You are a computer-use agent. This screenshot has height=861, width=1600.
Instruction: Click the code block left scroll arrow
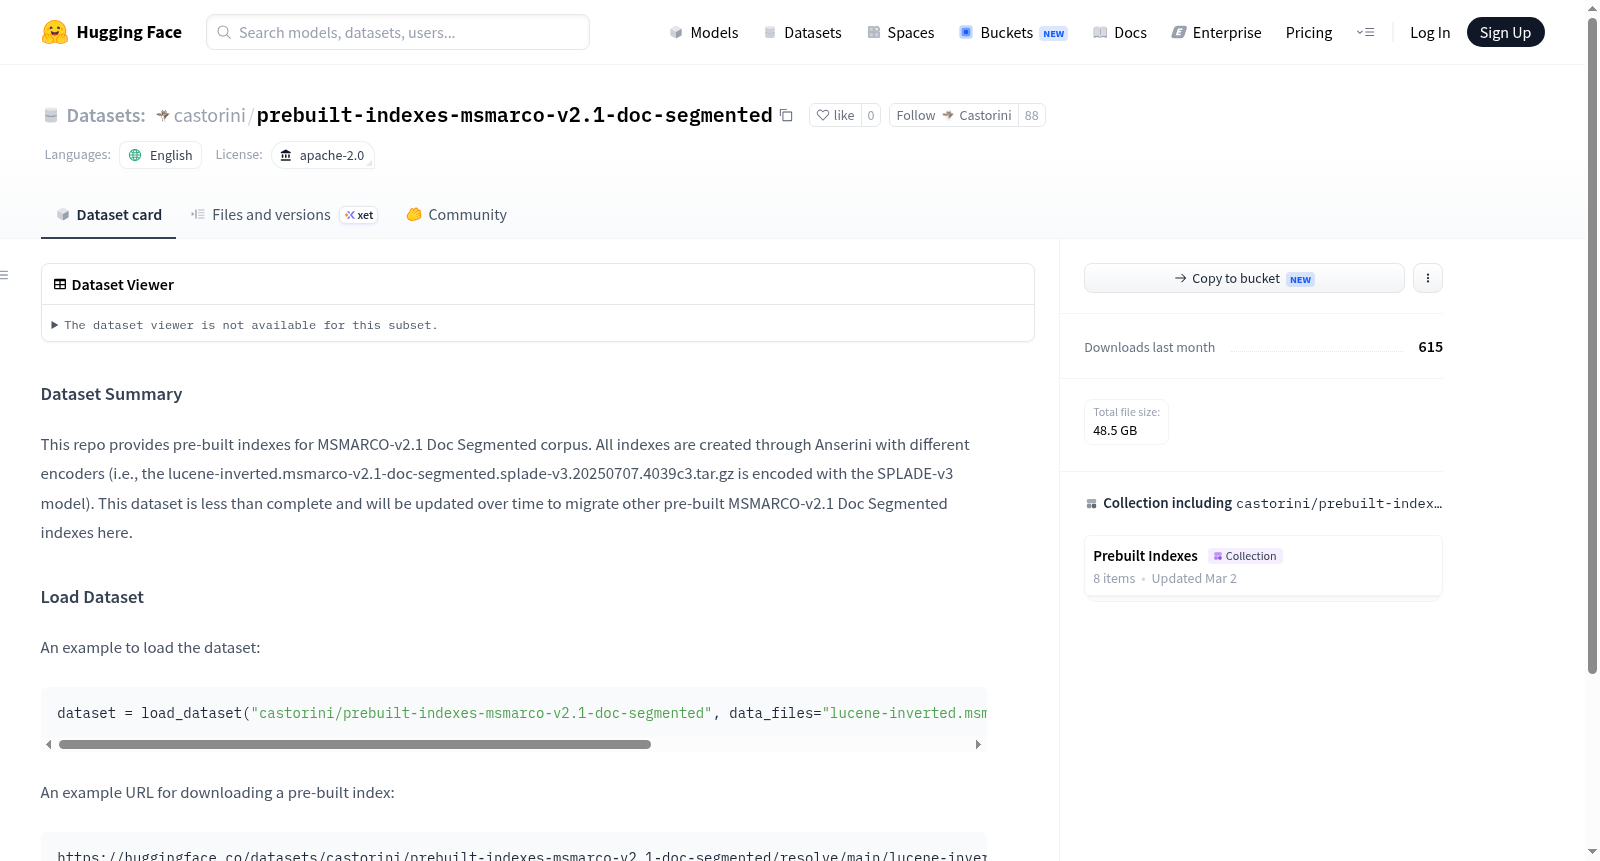[x=48, y=744]
